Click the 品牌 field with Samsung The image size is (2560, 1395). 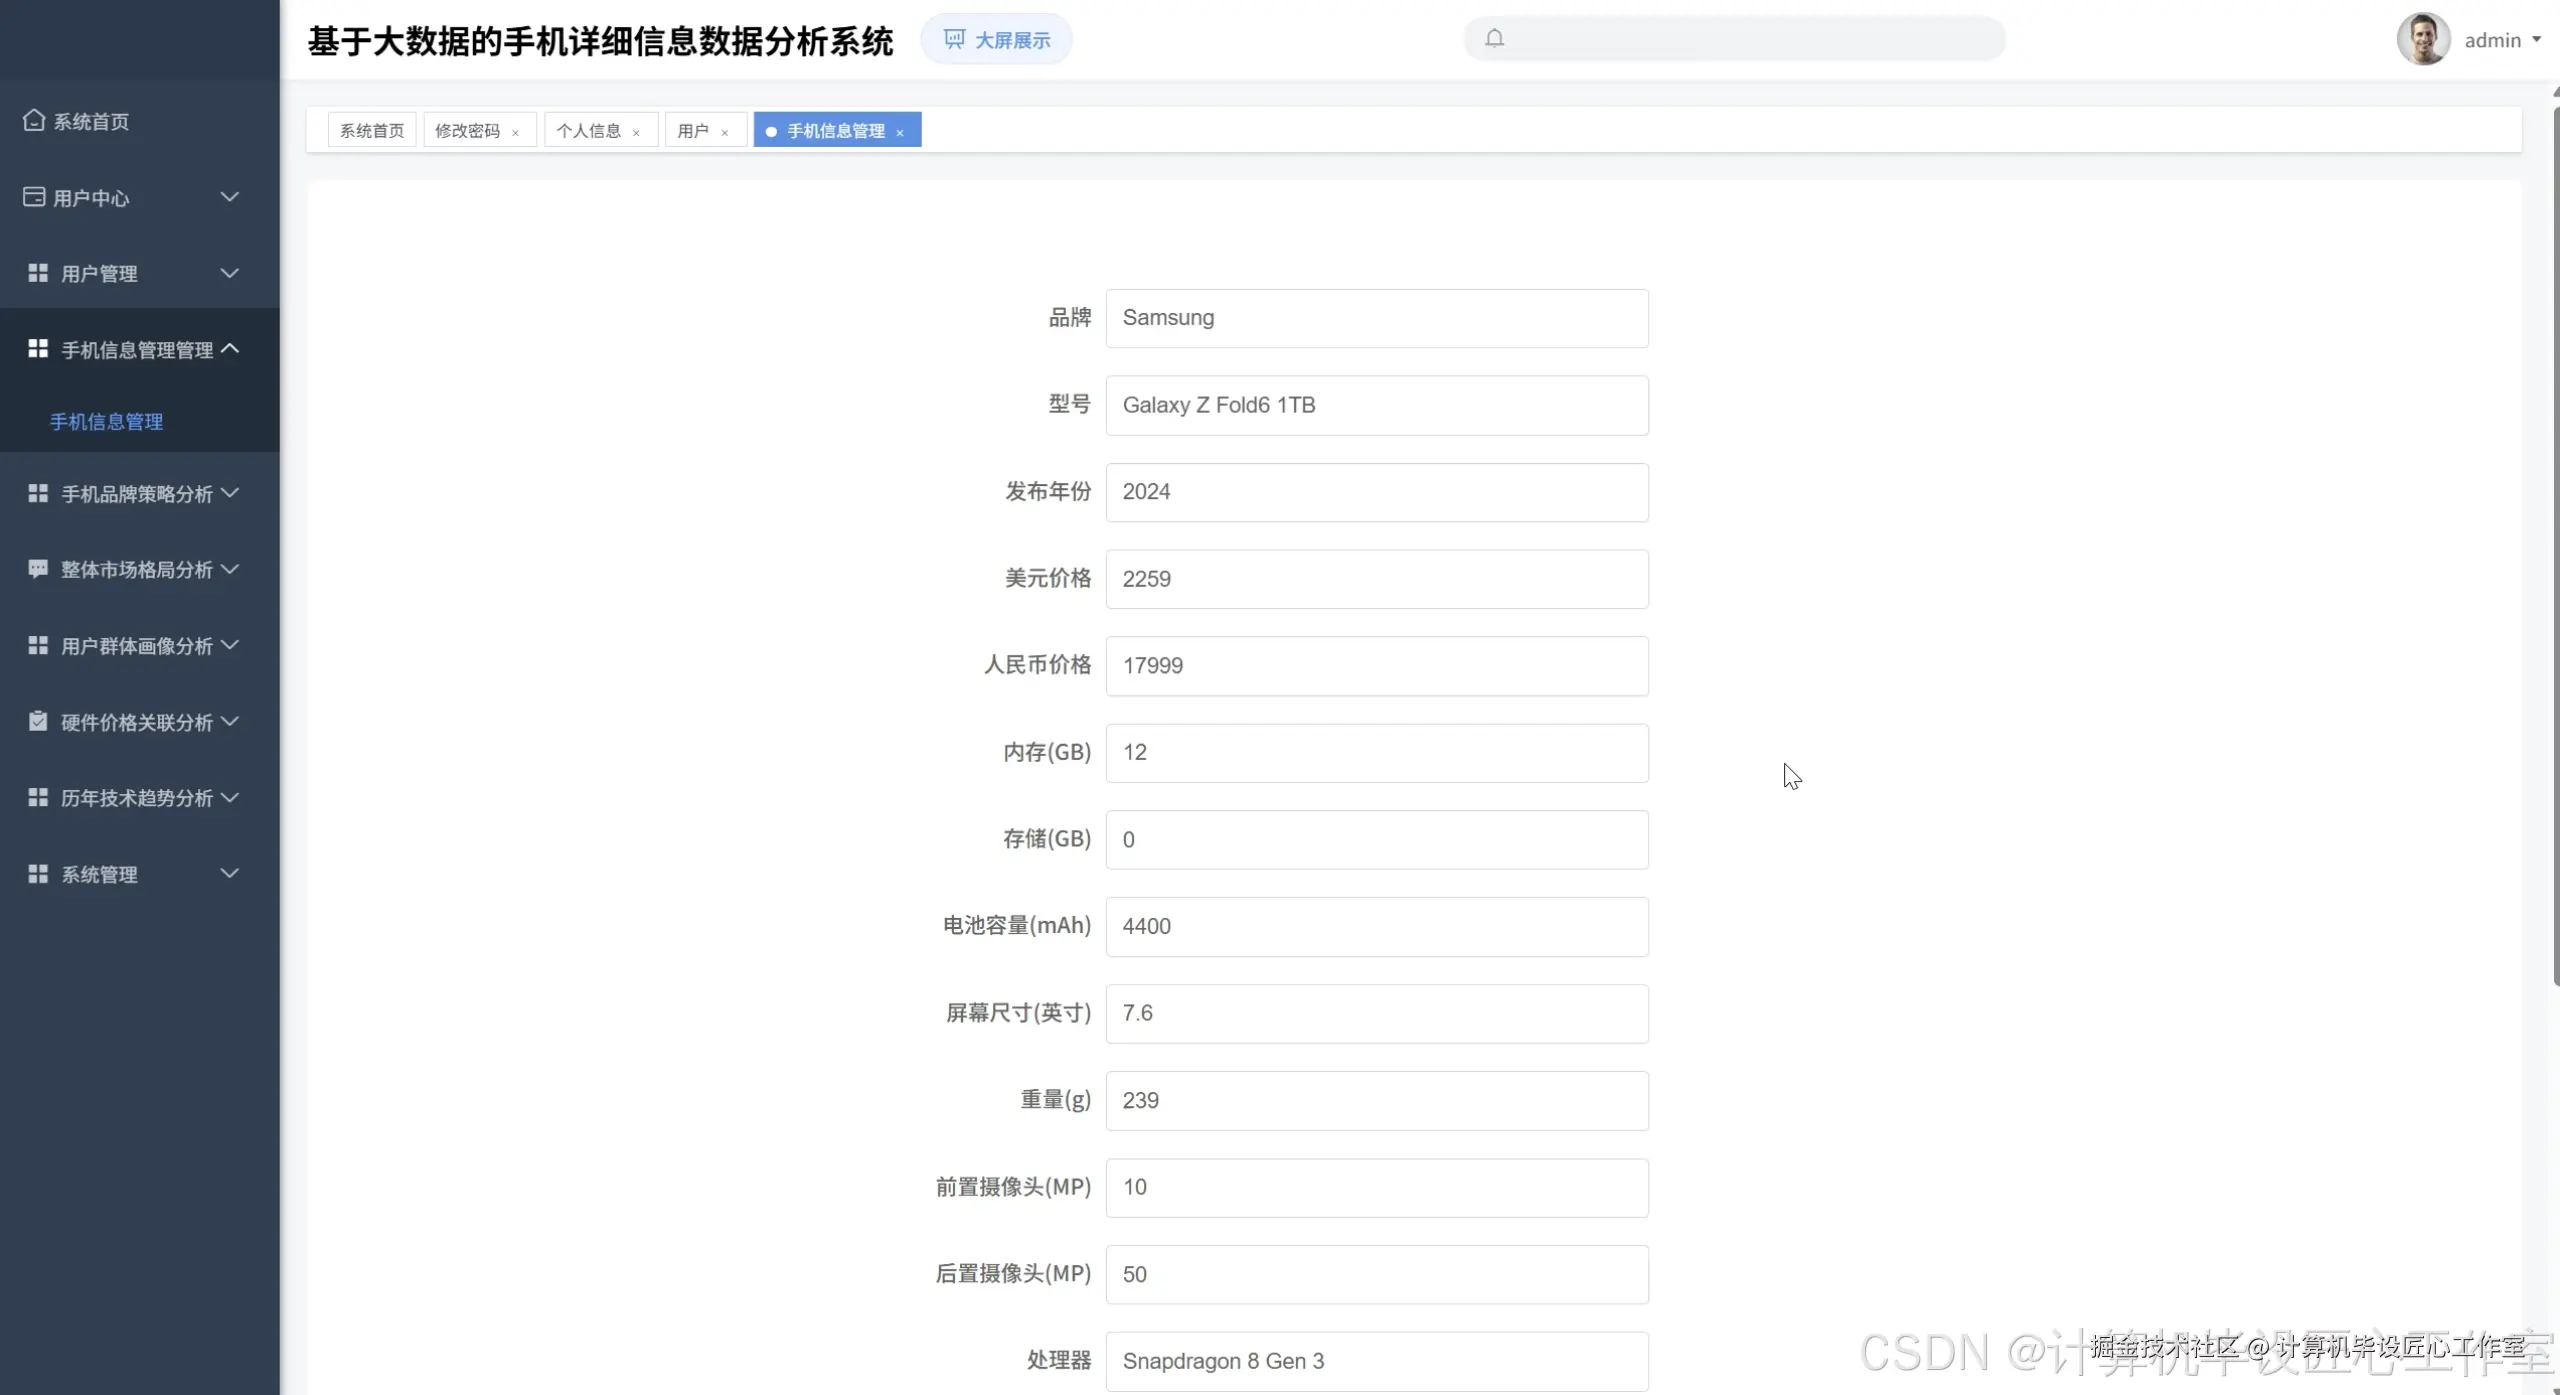click(x=1377, y=318)
